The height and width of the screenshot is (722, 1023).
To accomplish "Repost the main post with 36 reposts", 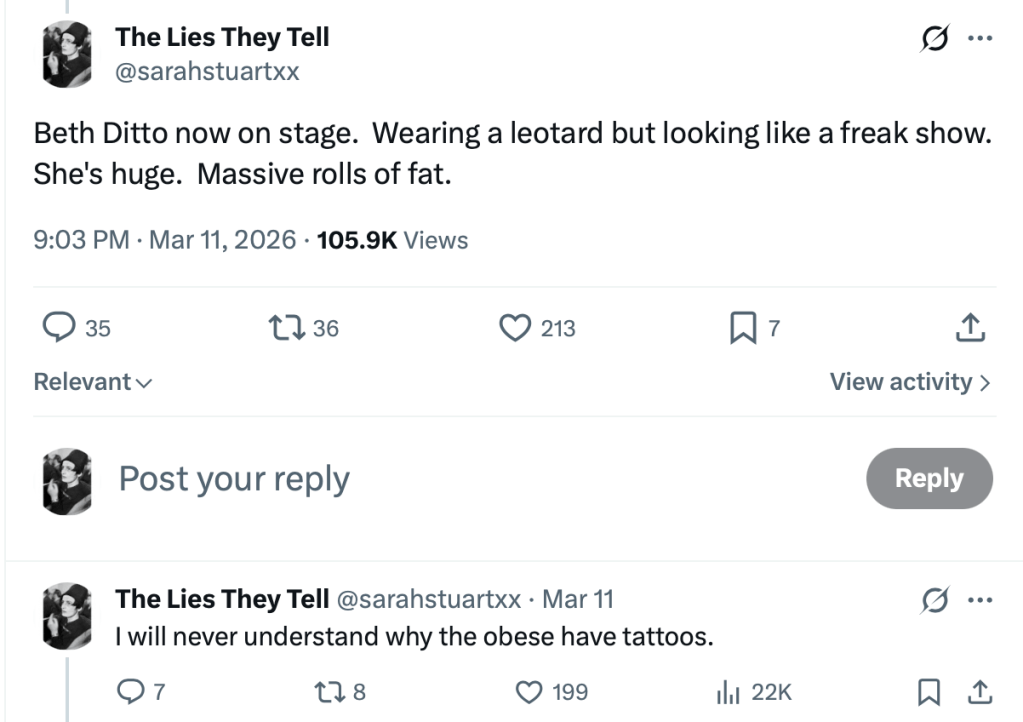I will point(287,327).
